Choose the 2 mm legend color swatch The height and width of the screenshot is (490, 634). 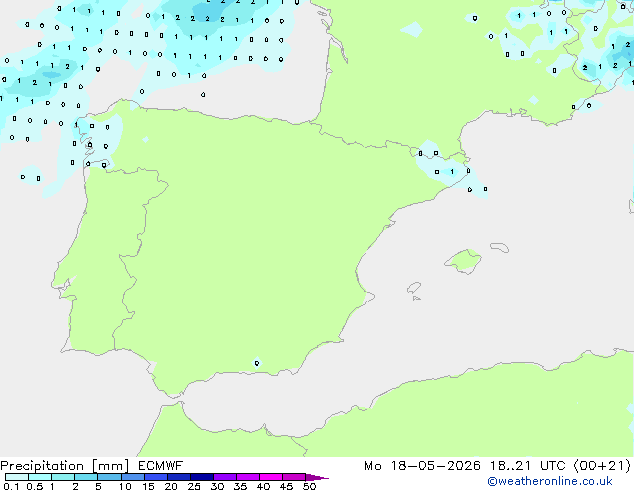pyautogui.click(x=86, y=477)
